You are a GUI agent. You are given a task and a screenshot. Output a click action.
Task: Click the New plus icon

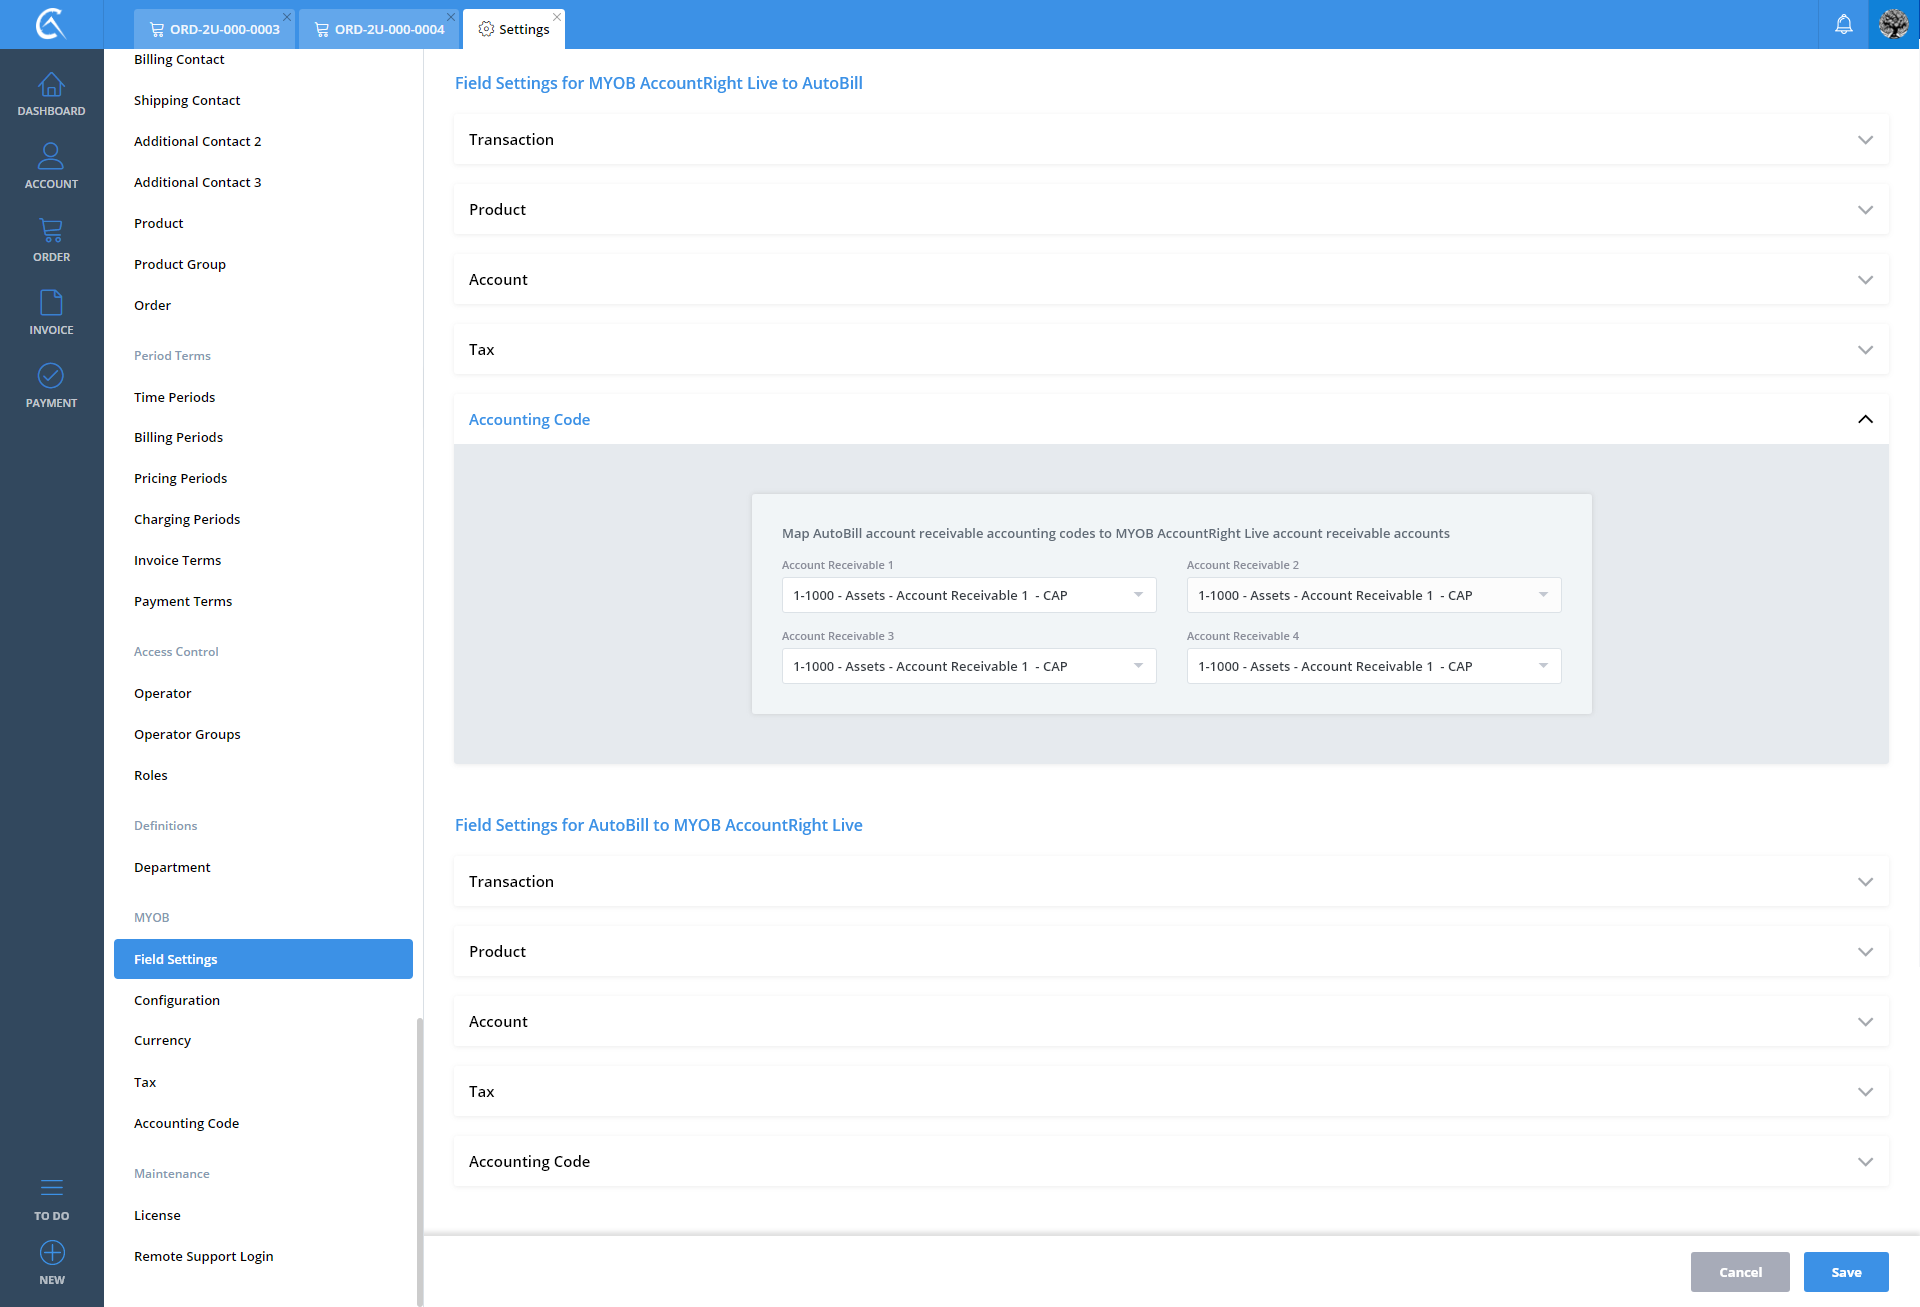pos(51,1253)
